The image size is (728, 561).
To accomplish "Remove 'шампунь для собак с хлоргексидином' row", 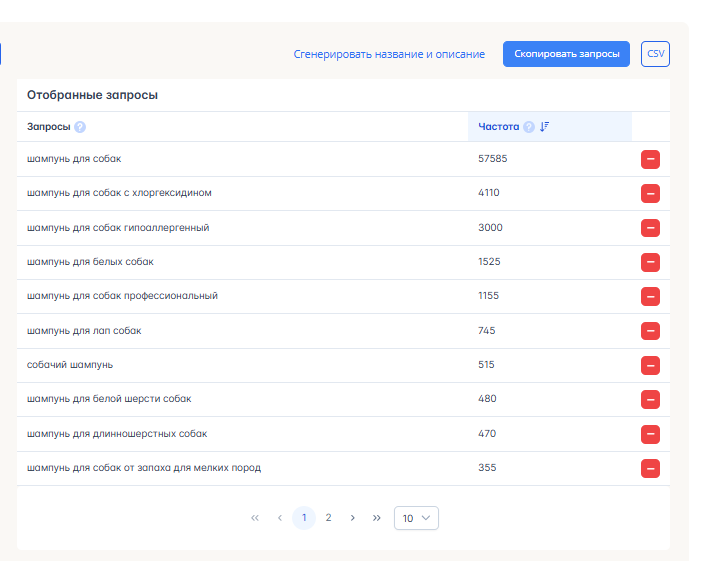I will point(650,193).
